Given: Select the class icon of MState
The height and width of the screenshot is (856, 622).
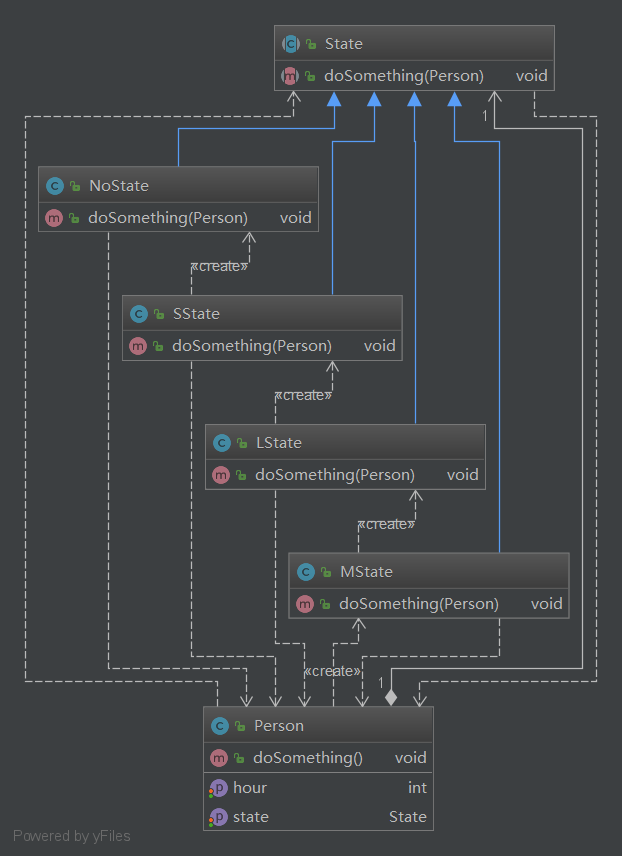Looking at the screenshot, I should (x=305, y=572).
